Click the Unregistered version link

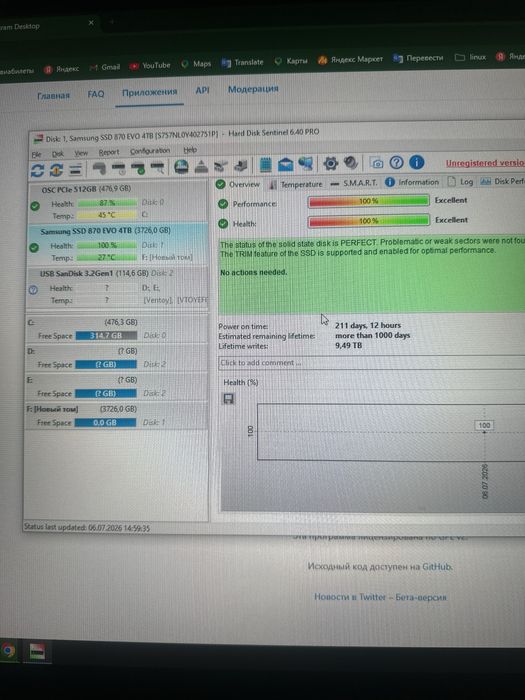tap(485, 163)
